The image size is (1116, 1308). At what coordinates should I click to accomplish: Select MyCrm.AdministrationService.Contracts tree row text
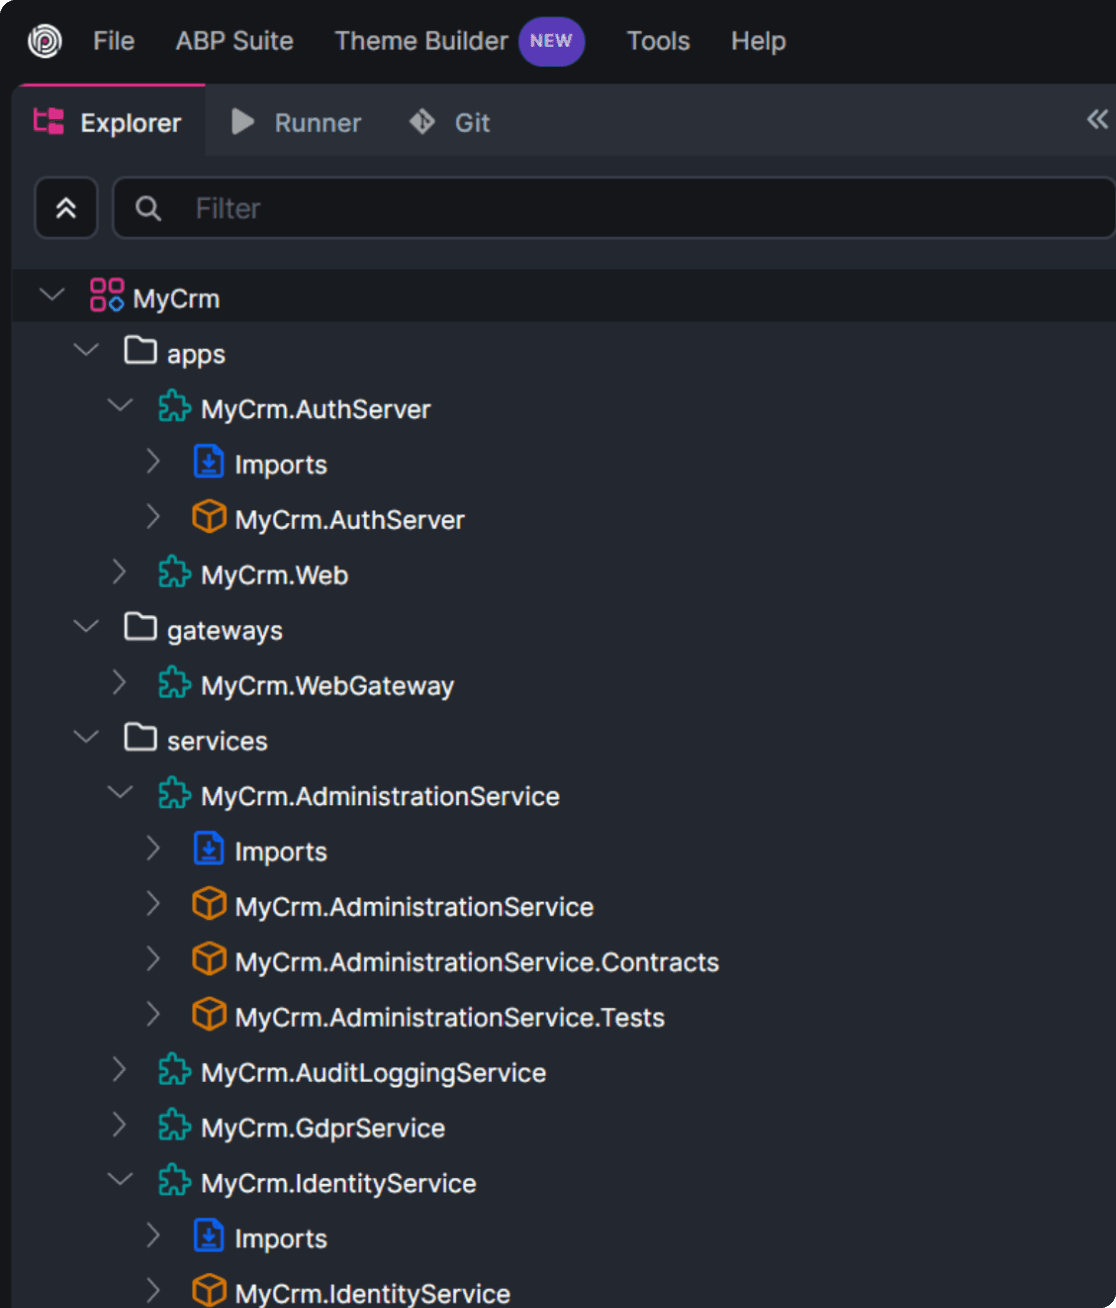click(x=477, y=962)
